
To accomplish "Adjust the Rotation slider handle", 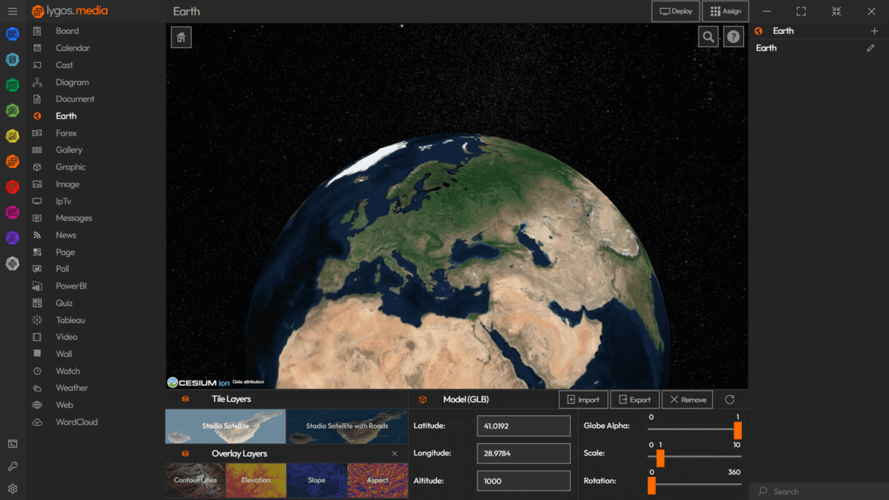I will [x=651, y=485].
